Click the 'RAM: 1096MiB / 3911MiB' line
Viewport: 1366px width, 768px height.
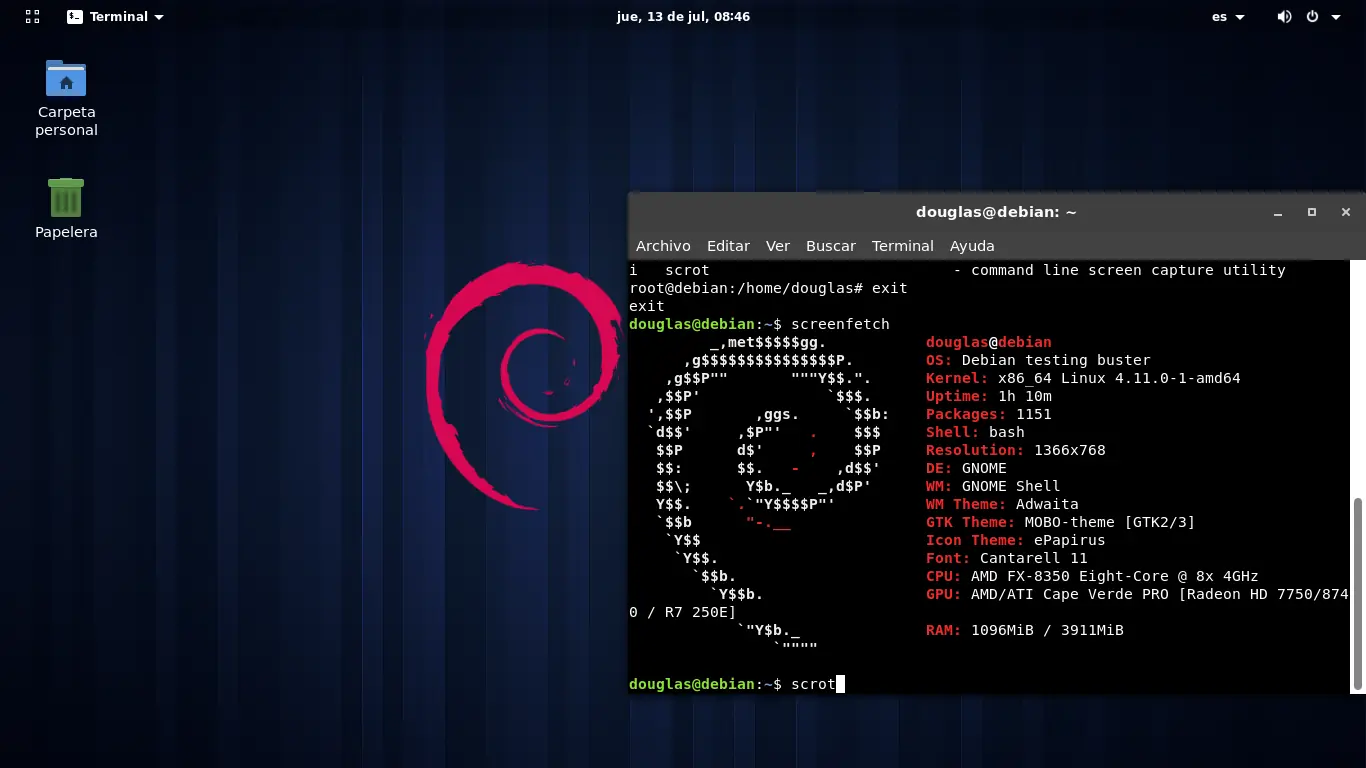pyautogui.click(x=1025, y=630)
